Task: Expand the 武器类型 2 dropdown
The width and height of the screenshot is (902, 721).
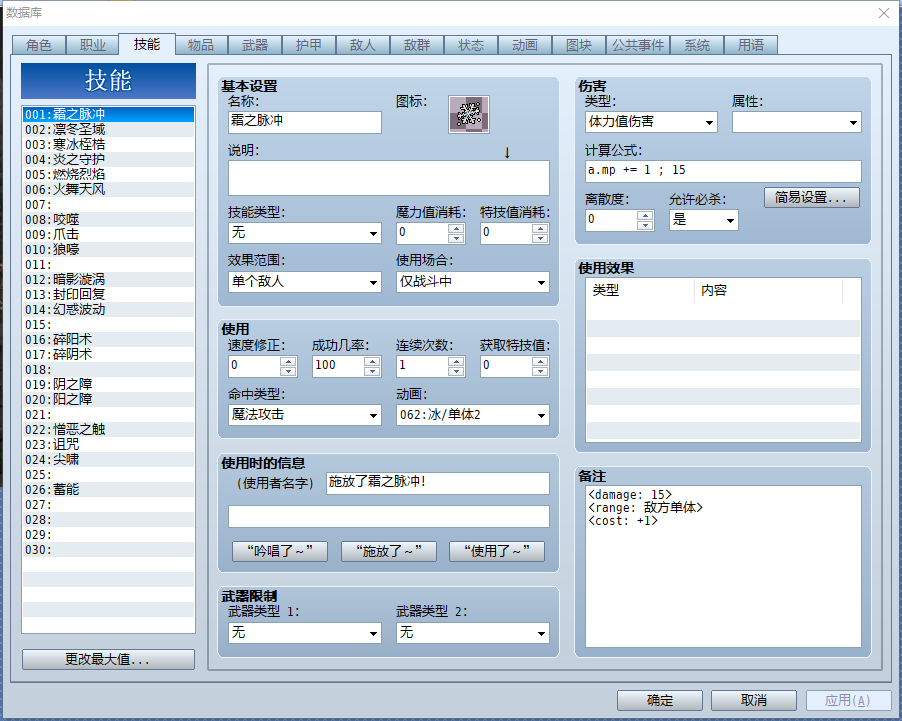Action: point(473,633)
